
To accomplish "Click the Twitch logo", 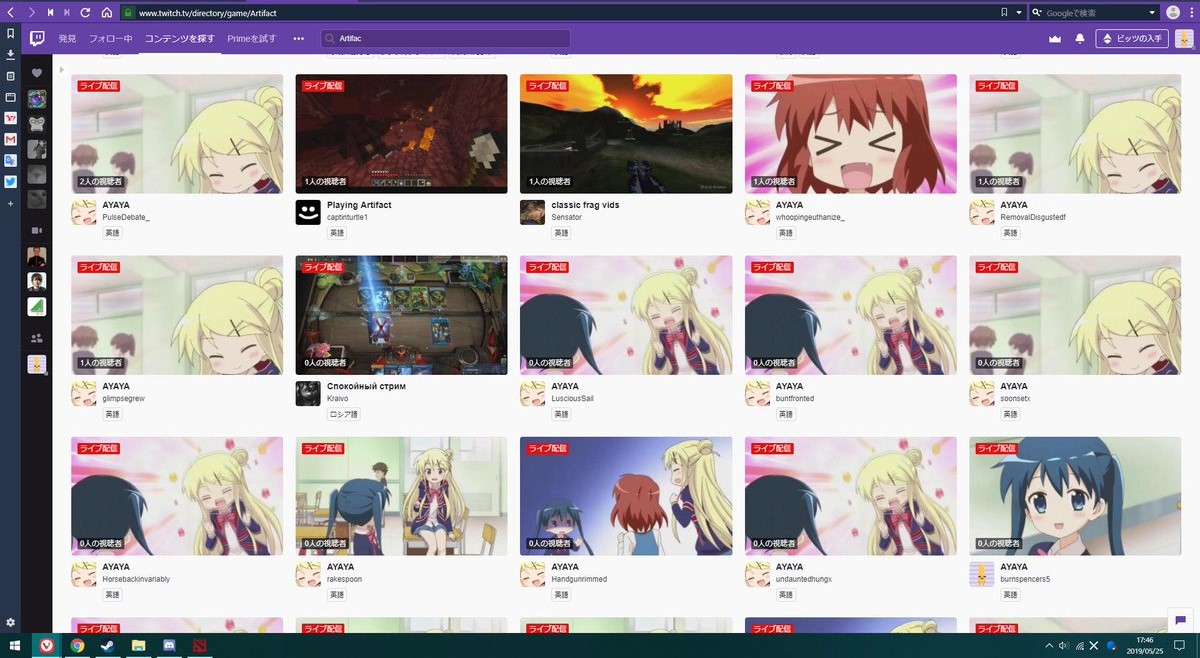I will click(37, 39).
